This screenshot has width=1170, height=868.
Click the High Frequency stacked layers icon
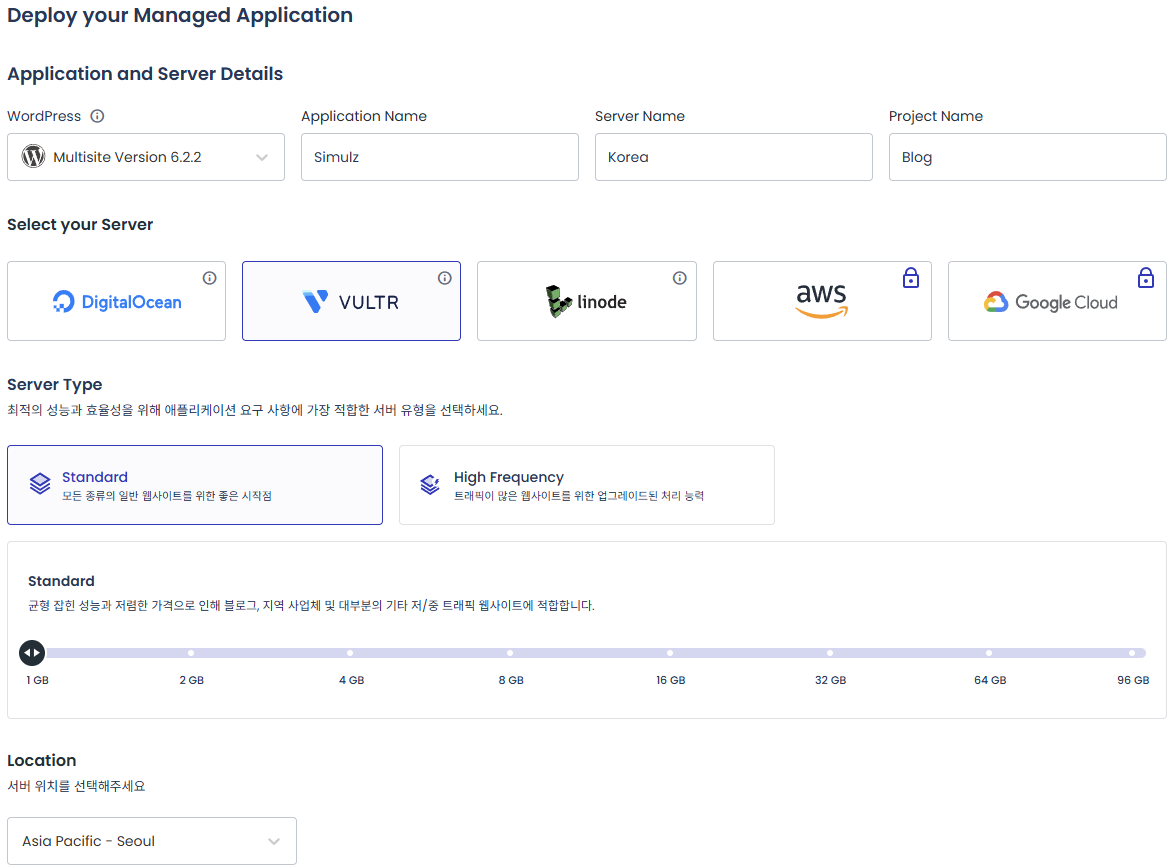(431, 484)
